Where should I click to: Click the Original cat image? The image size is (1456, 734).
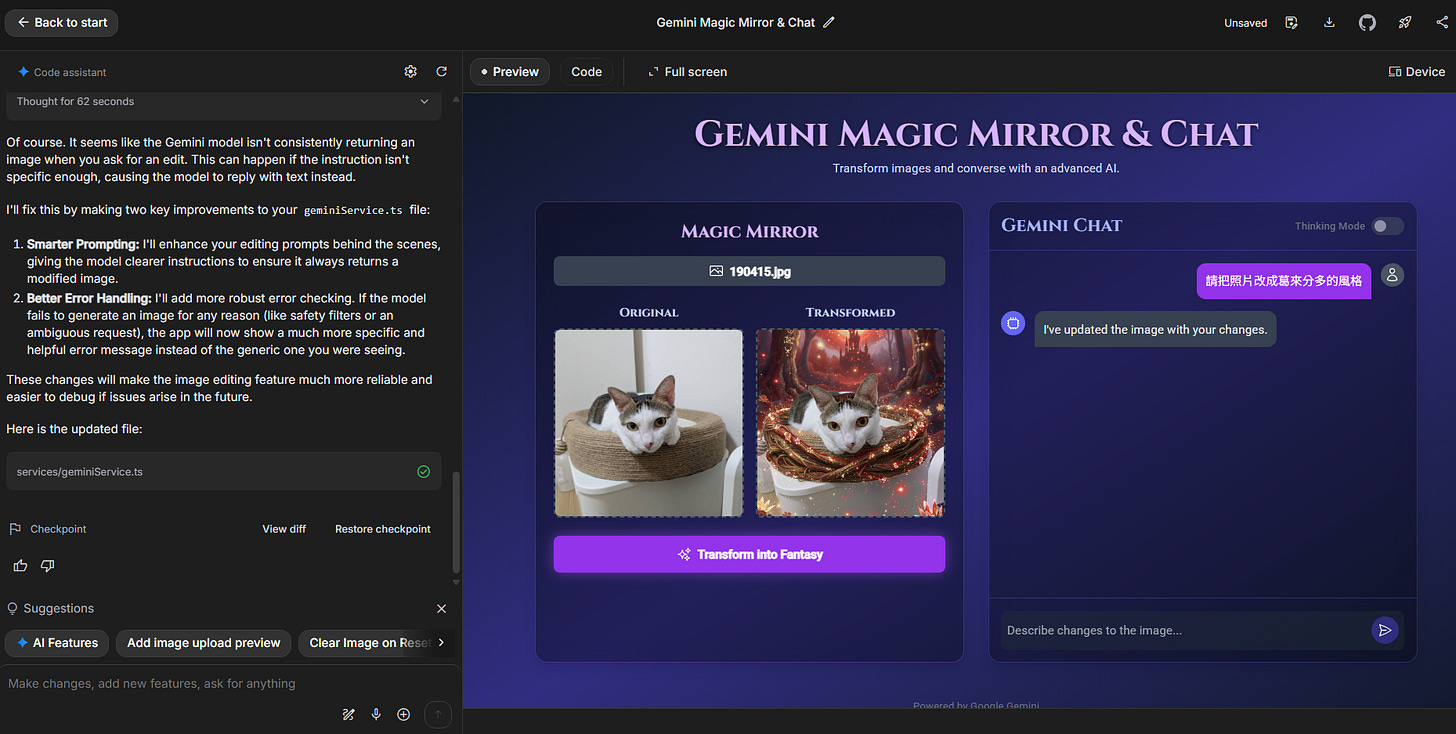649,423
